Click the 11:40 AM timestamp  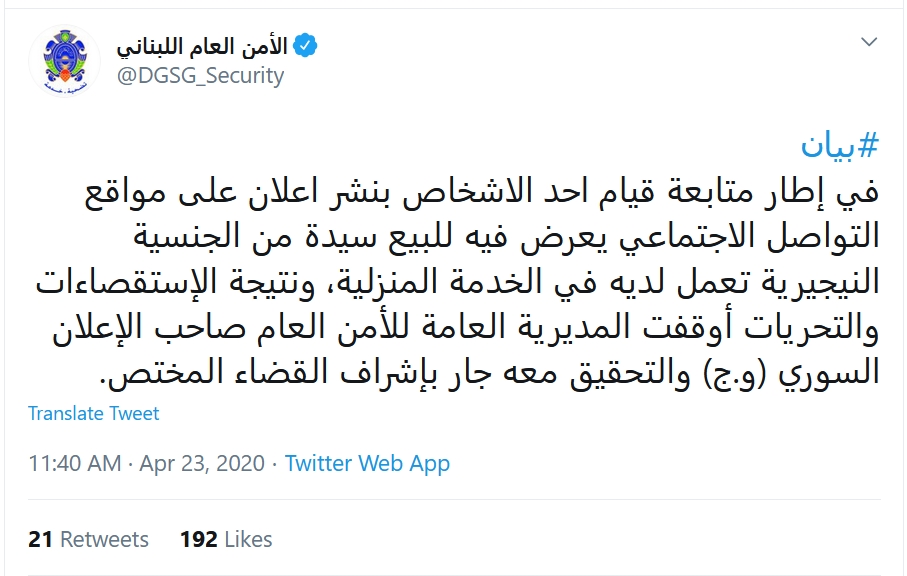coord(75,464)
